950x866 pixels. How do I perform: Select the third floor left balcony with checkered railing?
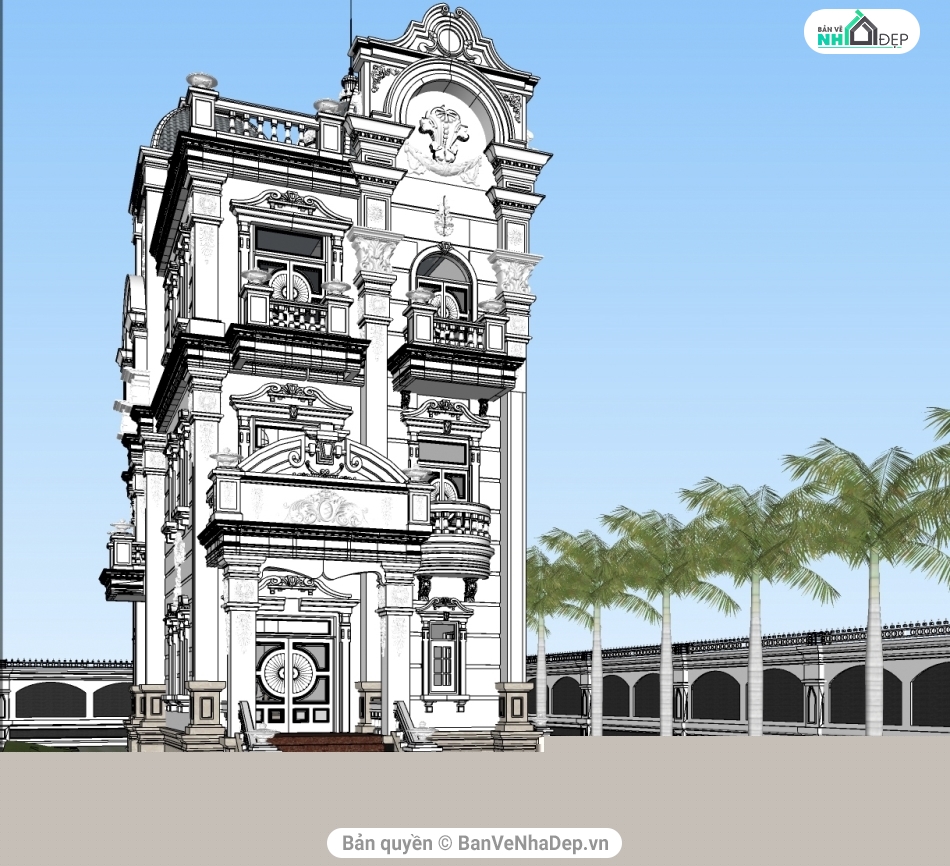(298, 315)
